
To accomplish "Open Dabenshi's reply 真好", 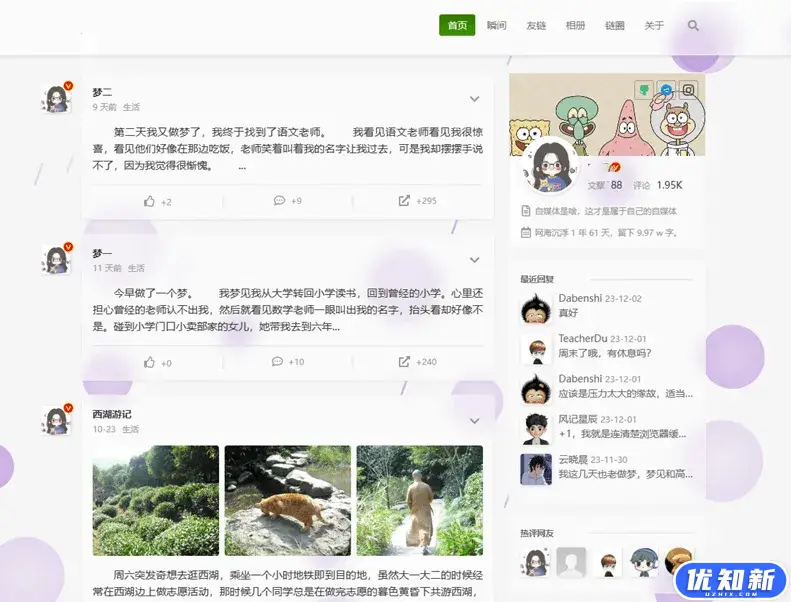I will coord(568,313).
